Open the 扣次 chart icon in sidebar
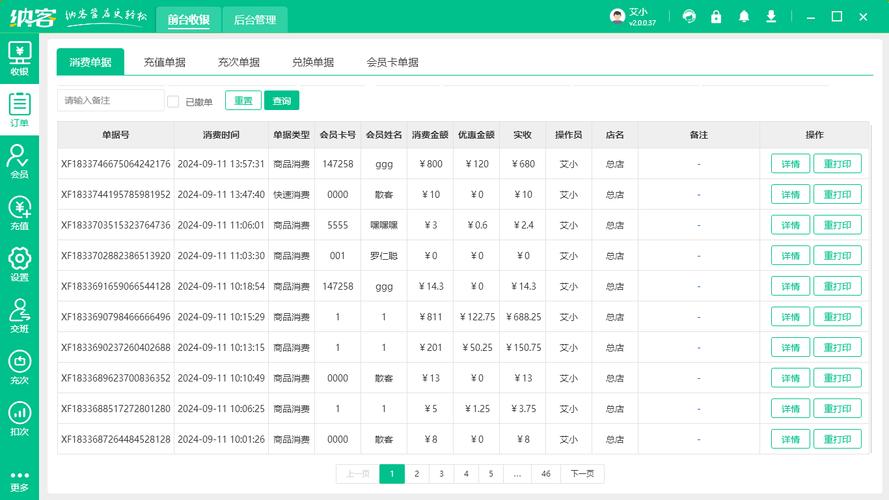 pos(19,420)
